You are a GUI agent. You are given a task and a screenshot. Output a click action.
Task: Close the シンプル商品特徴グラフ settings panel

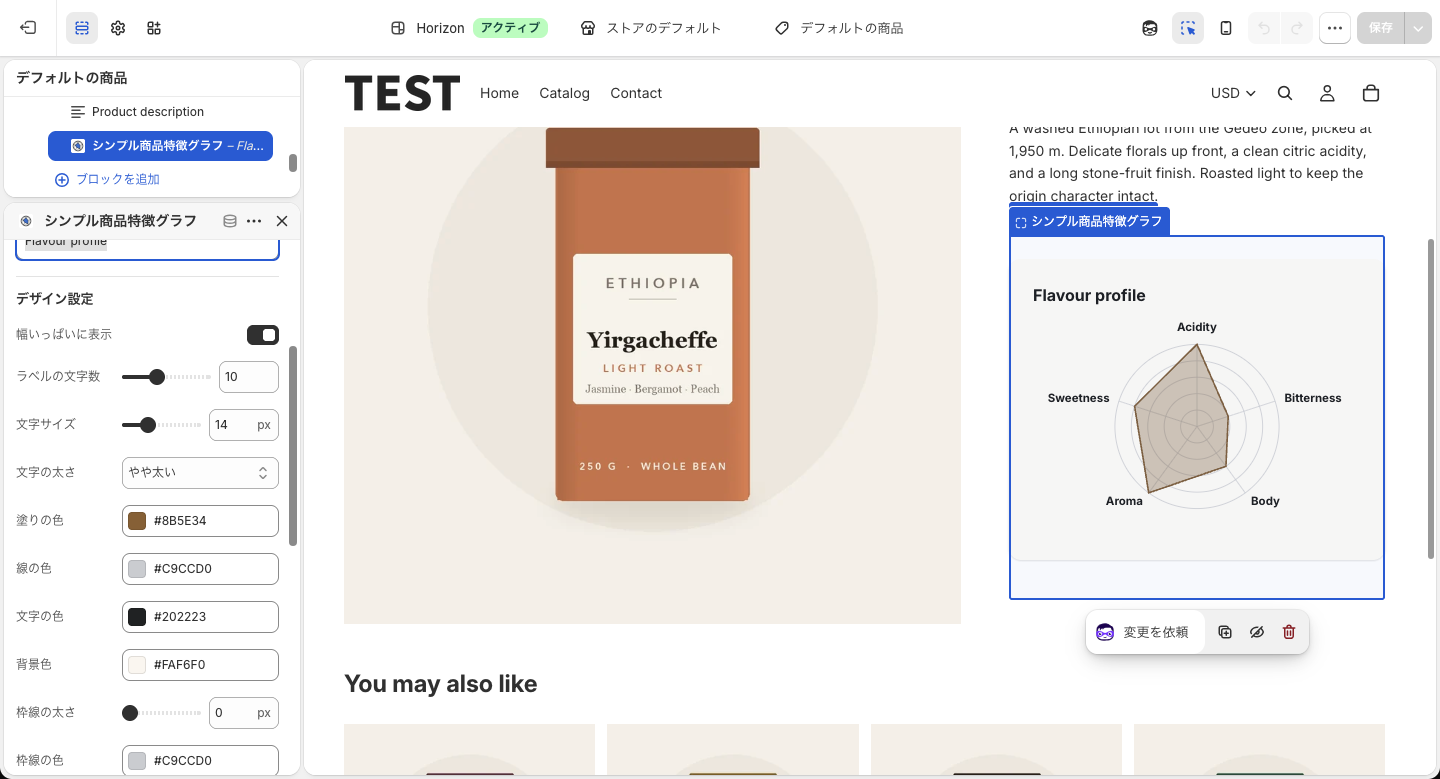click(282, 221)
